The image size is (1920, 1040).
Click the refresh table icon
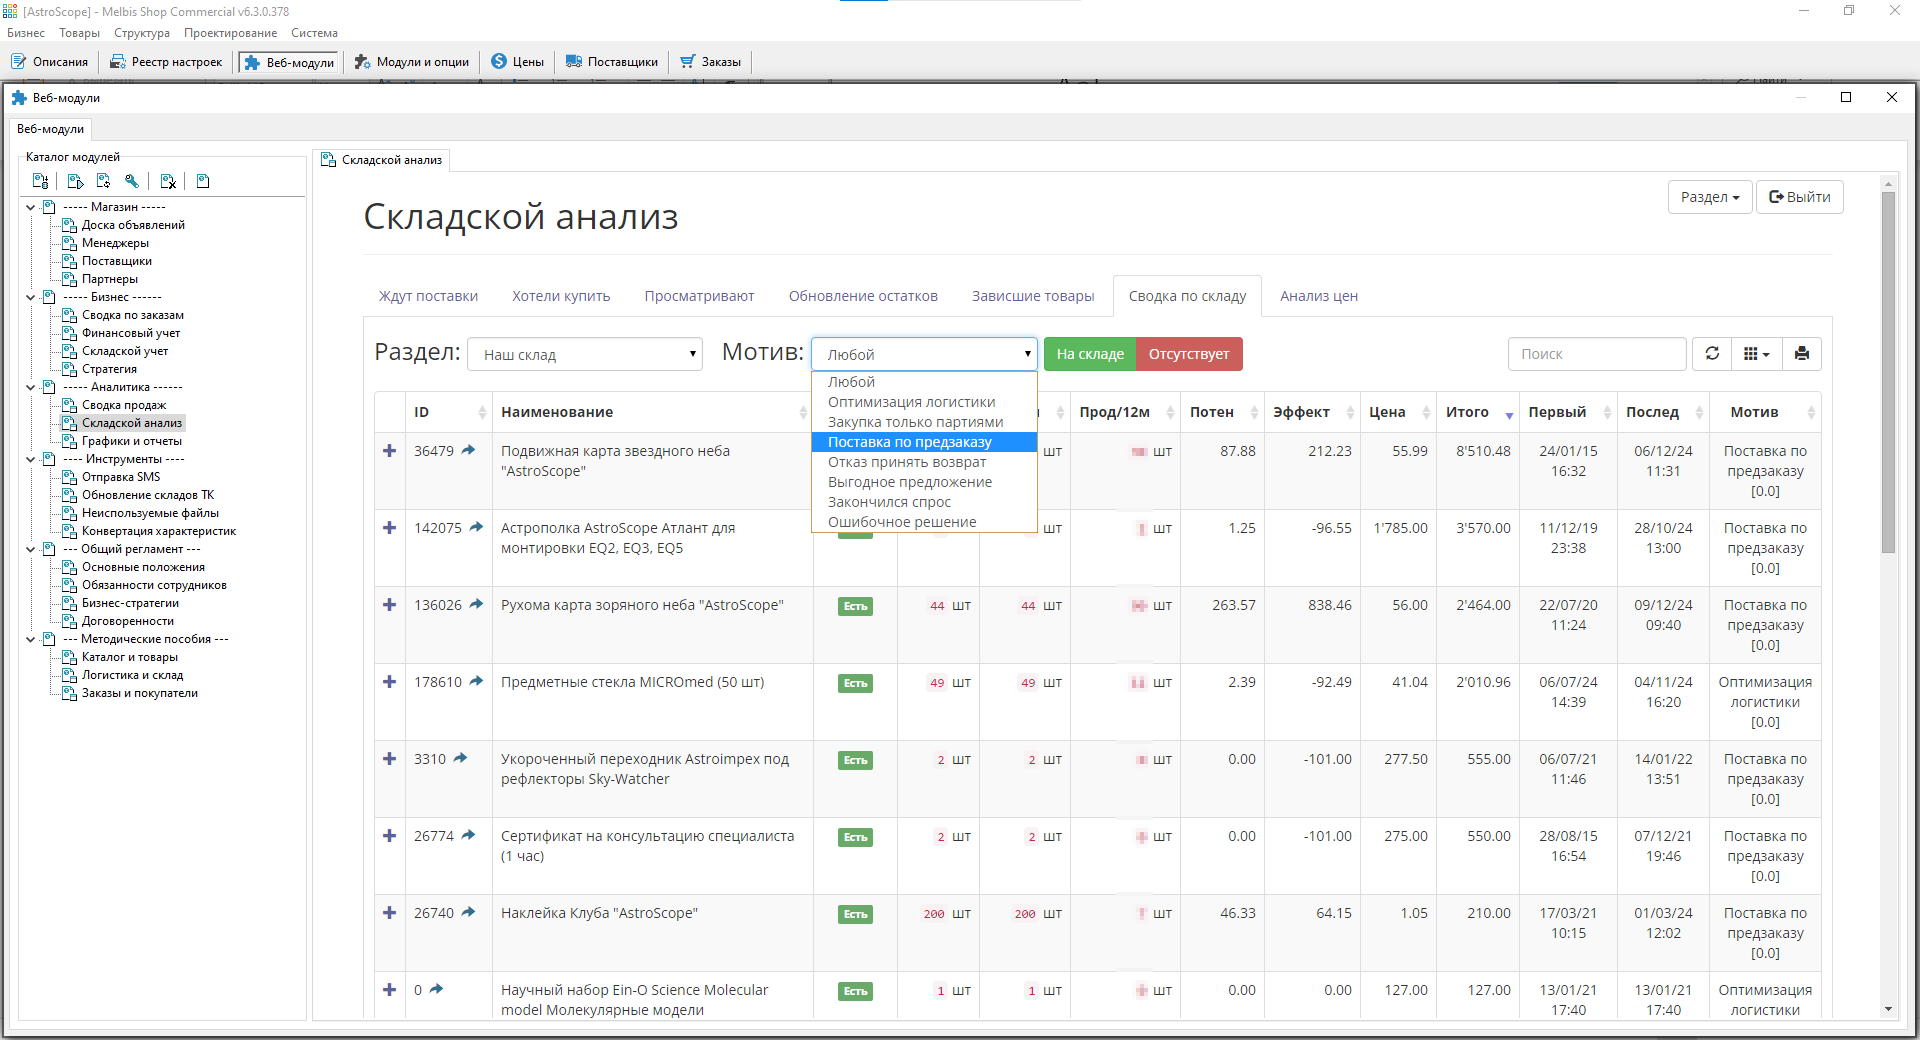pos(1712,354)
